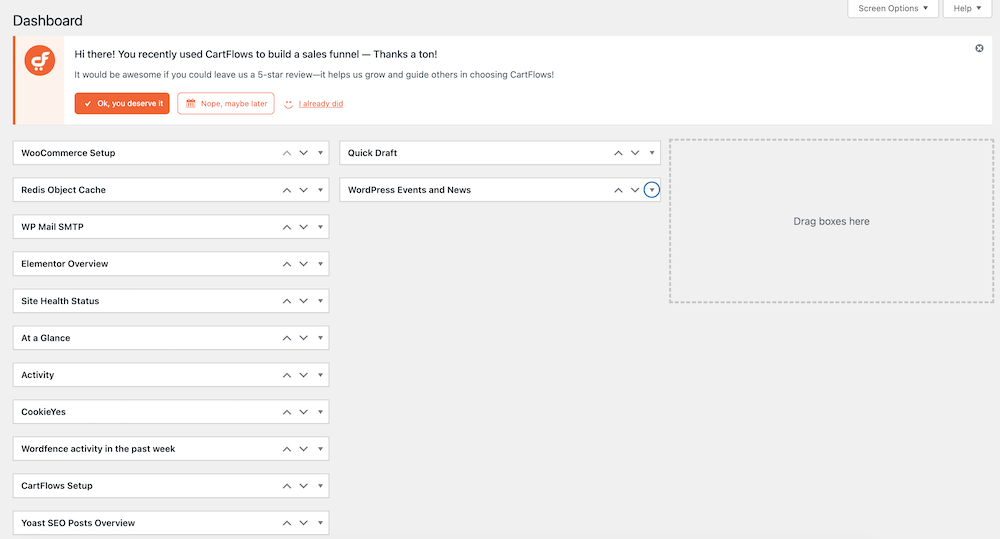Move Redis Object Cache box down
Screen dimensions: 1000x539
pyautogui.click(x=303, y=190)
